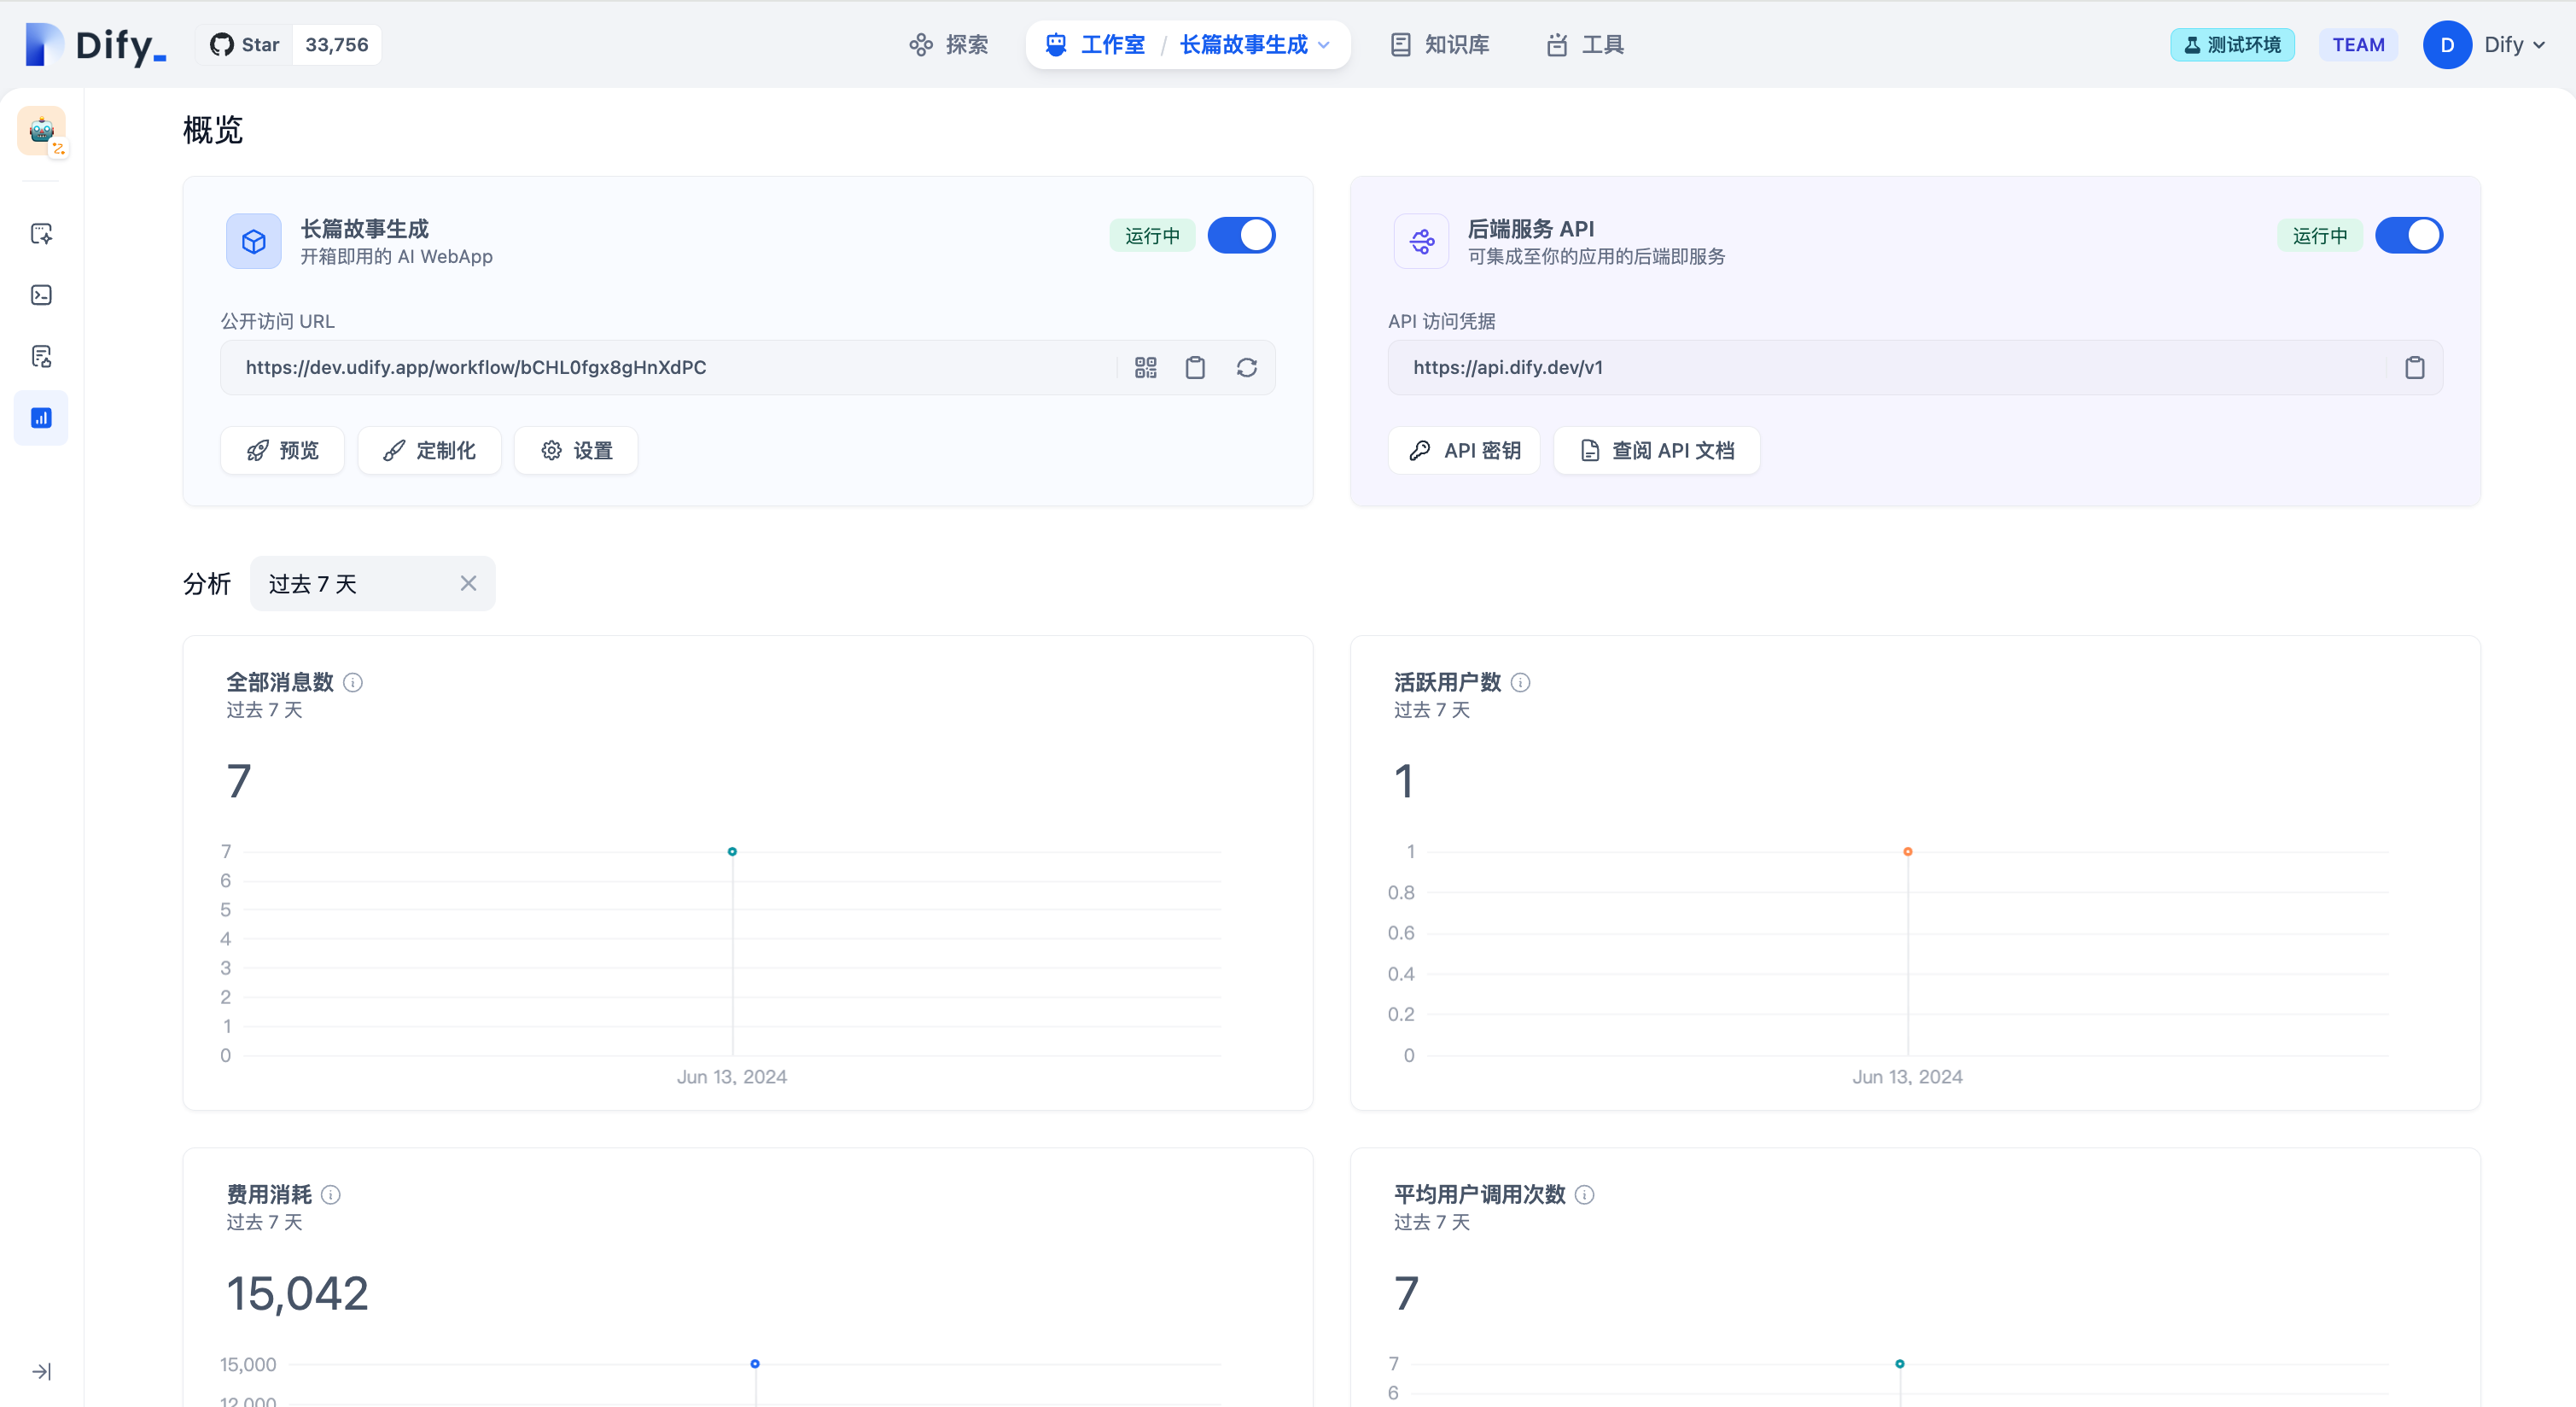Open the logs icon in left sidebar

click(41, 356)
